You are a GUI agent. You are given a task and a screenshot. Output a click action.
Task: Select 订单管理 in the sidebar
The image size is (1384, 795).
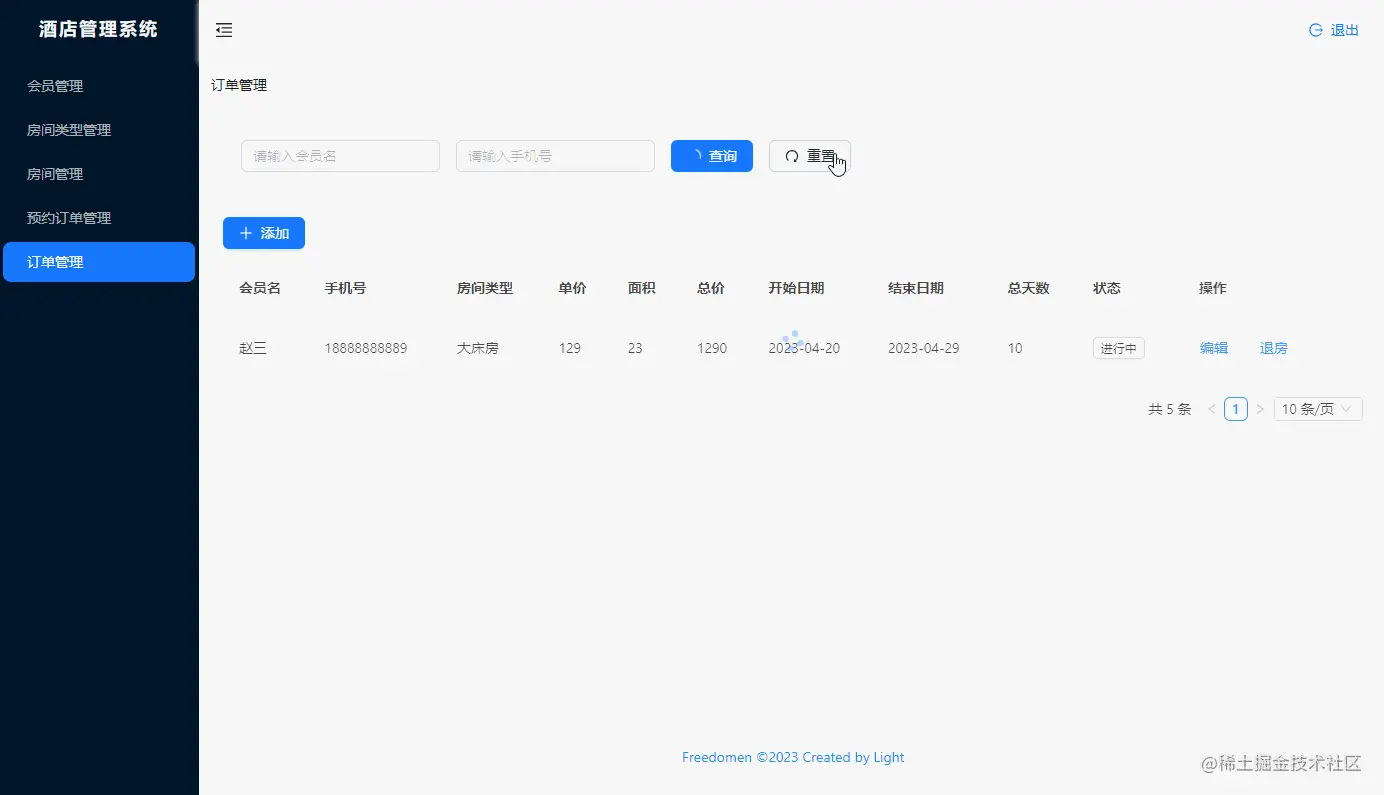(99, 262)
